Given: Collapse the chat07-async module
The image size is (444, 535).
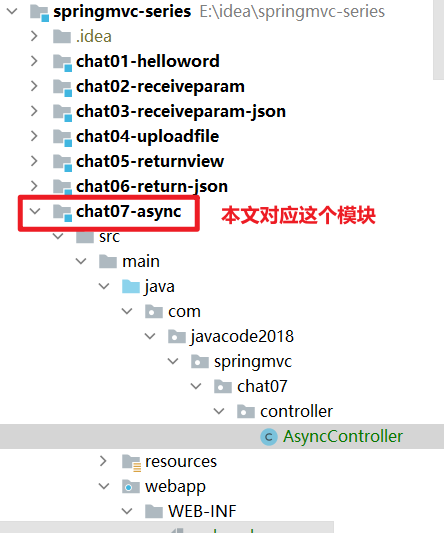Looking at the screenshot, I should [x=35, y=211].
